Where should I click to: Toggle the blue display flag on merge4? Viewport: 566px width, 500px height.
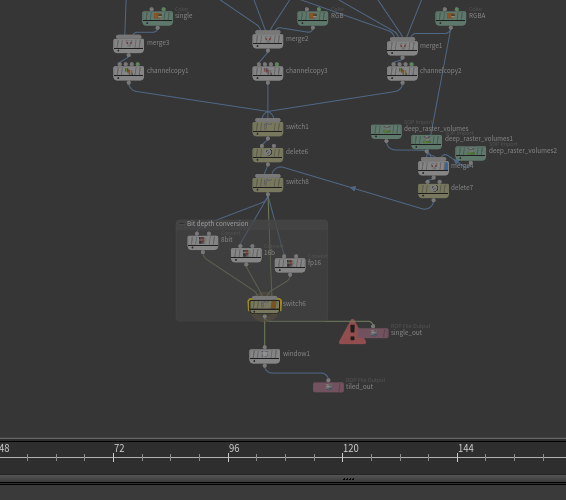tap(446, 166)
